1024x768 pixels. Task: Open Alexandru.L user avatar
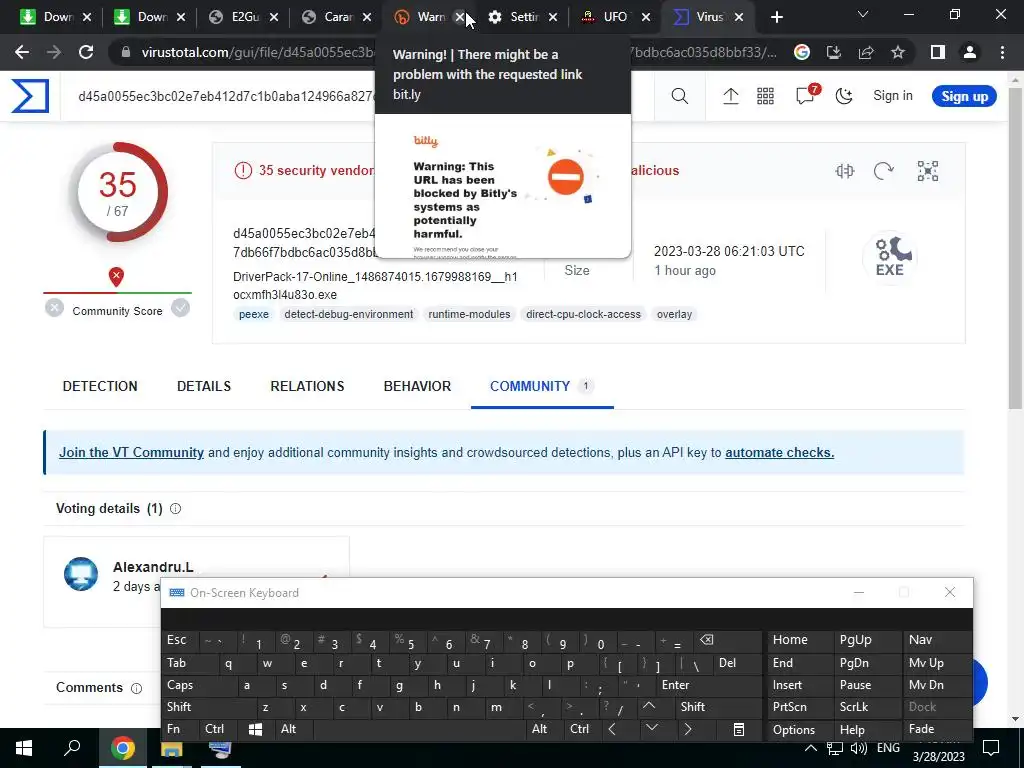point(81,574)
